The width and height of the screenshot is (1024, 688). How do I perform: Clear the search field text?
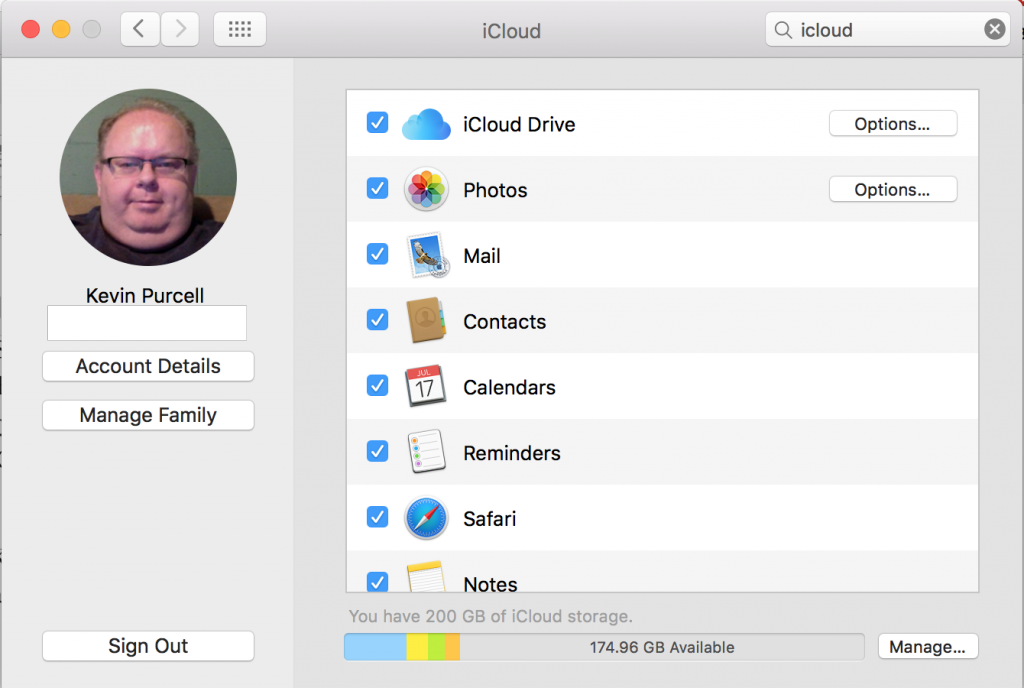(995, 29)
